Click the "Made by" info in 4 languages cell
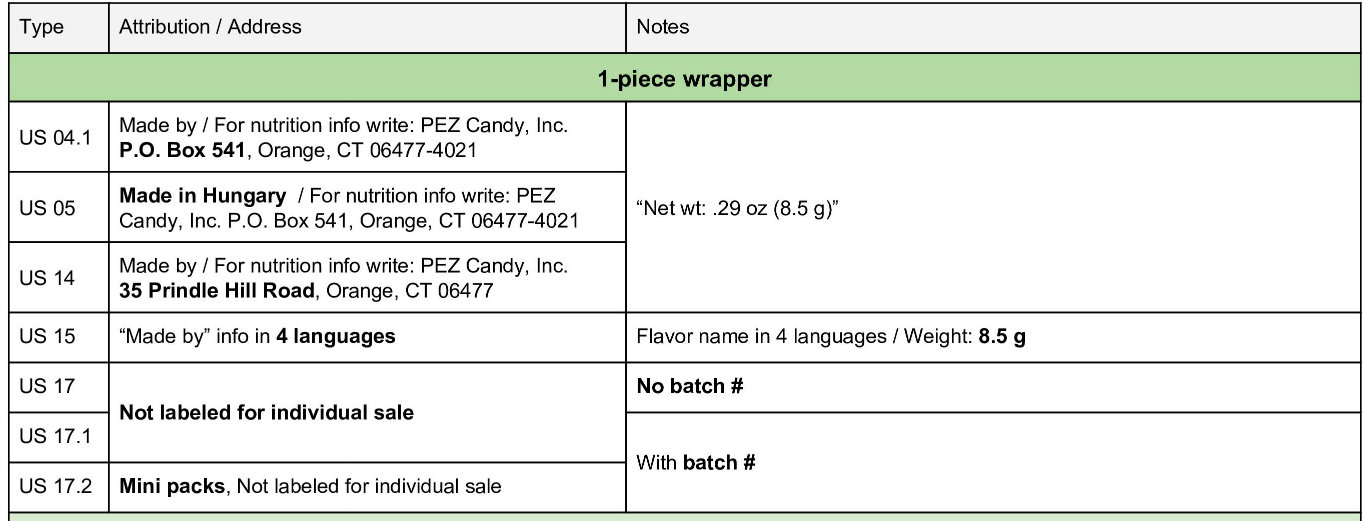The height and width of the screenshot is (521, 1364). 257,337
